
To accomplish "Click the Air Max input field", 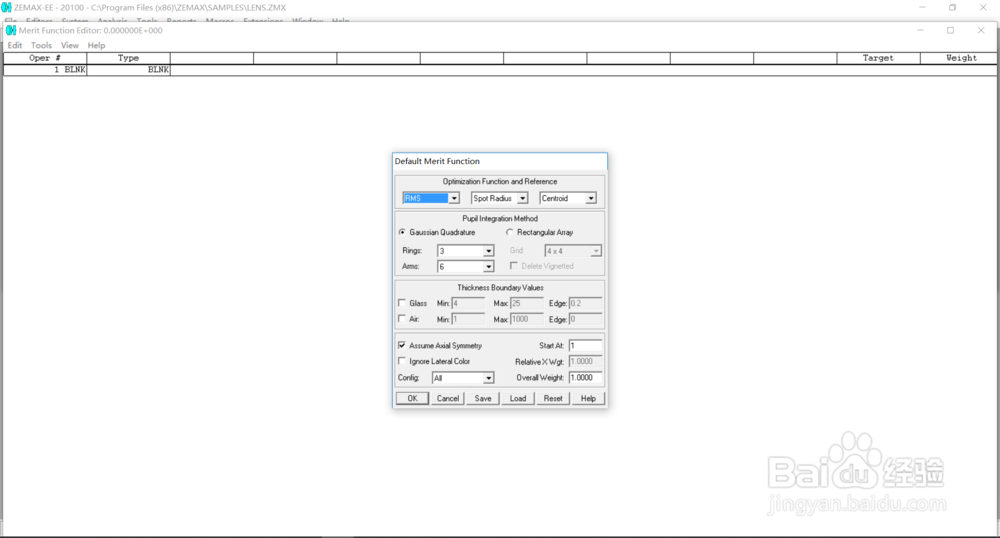I will pyautogui.click(x=527, y=319).
